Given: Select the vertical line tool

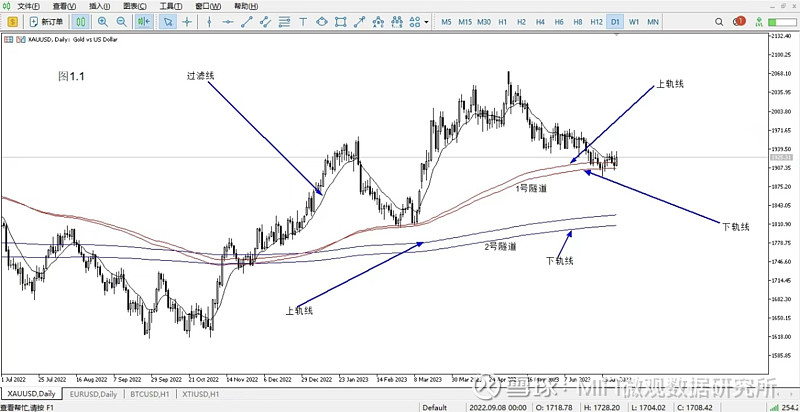Looking at the screenshot, I should click(209, 22).
